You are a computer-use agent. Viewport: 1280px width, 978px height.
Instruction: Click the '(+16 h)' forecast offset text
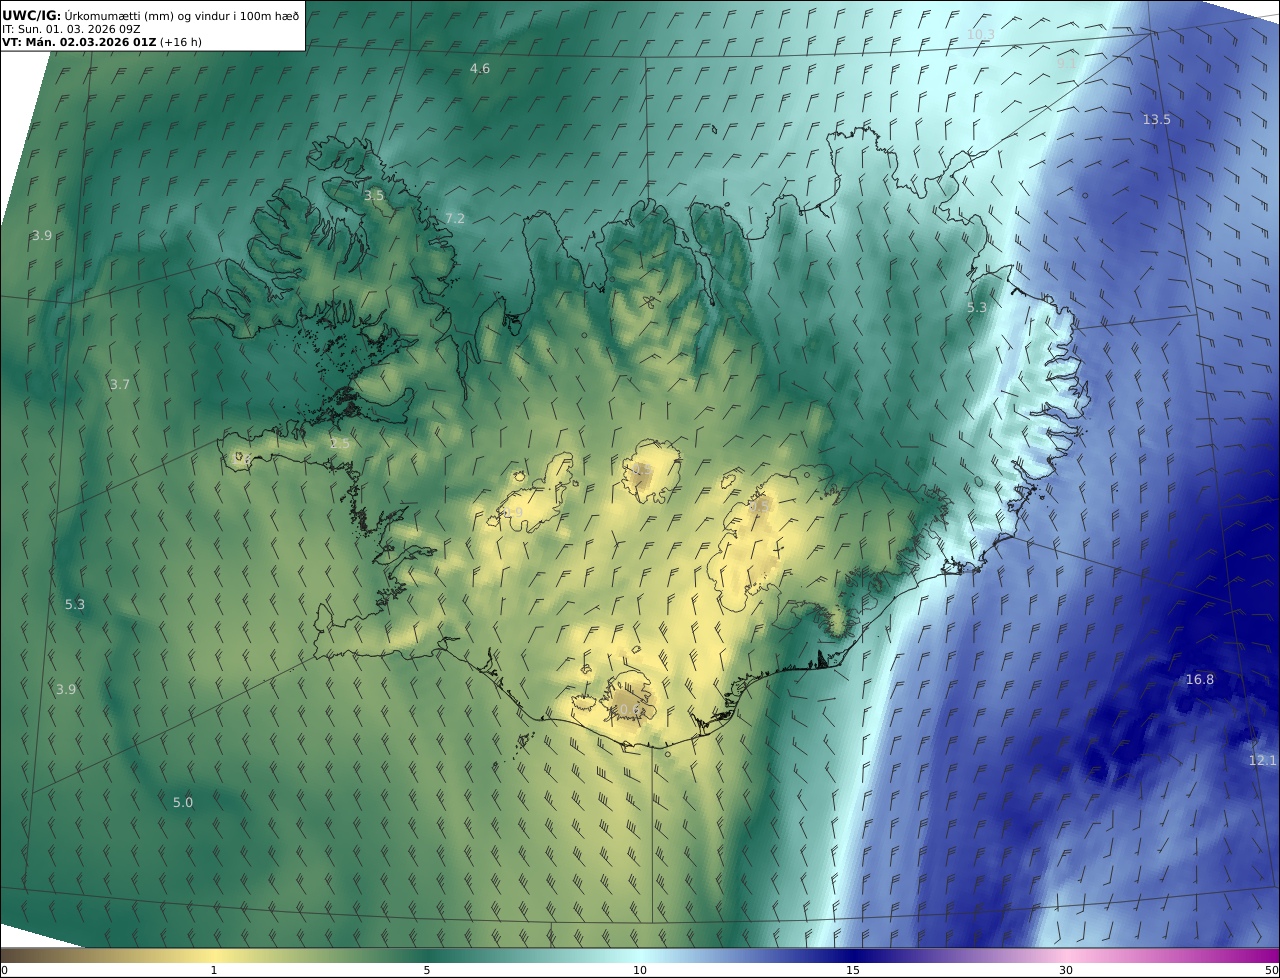pos(180,42)
